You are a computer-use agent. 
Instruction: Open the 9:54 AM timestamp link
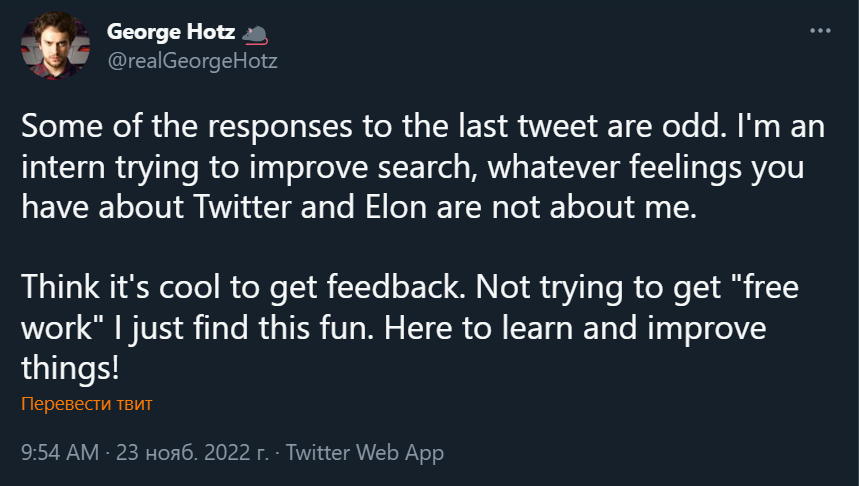pyautogui.click(x=59, y=452)
